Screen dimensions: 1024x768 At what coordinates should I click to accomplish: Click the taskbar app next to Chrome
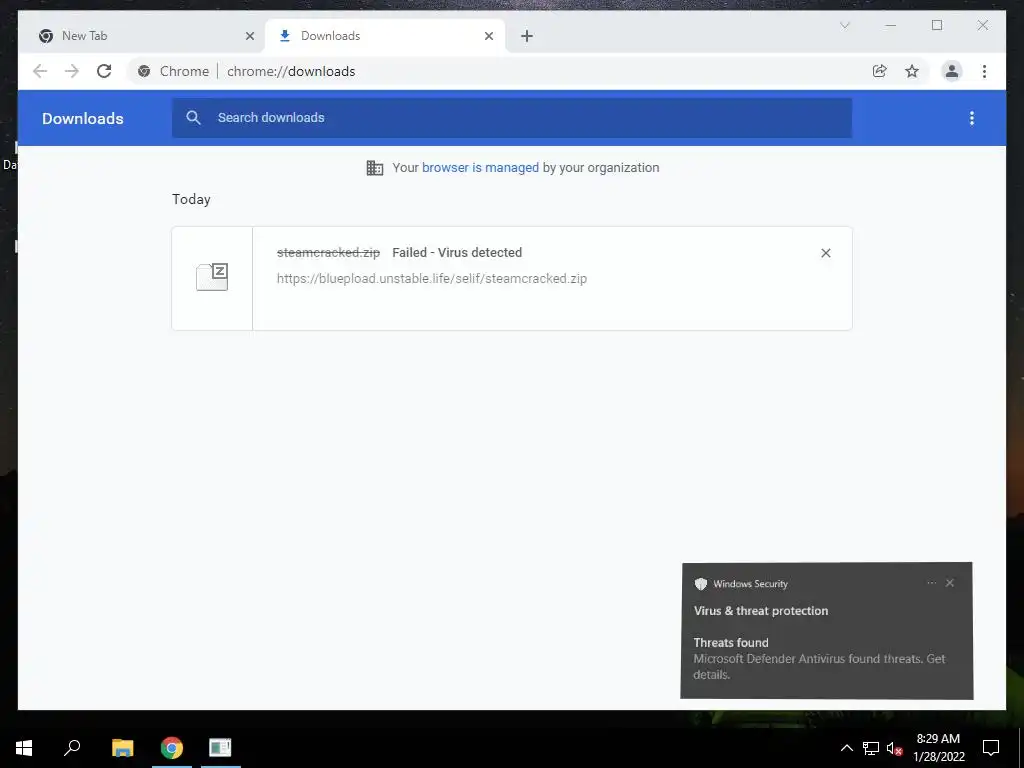220,748
